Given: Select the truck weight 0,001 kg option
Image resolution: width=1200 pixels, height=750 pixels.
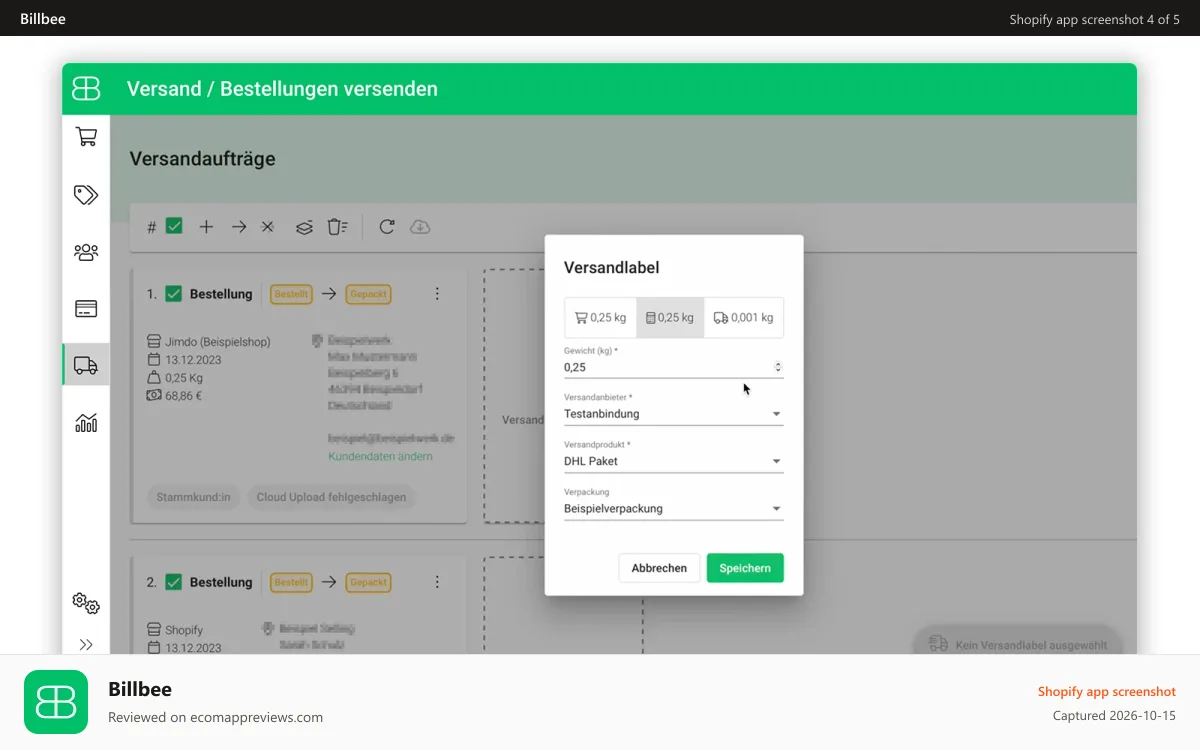Looking at the screenshot, I should [x=743, y=318].
